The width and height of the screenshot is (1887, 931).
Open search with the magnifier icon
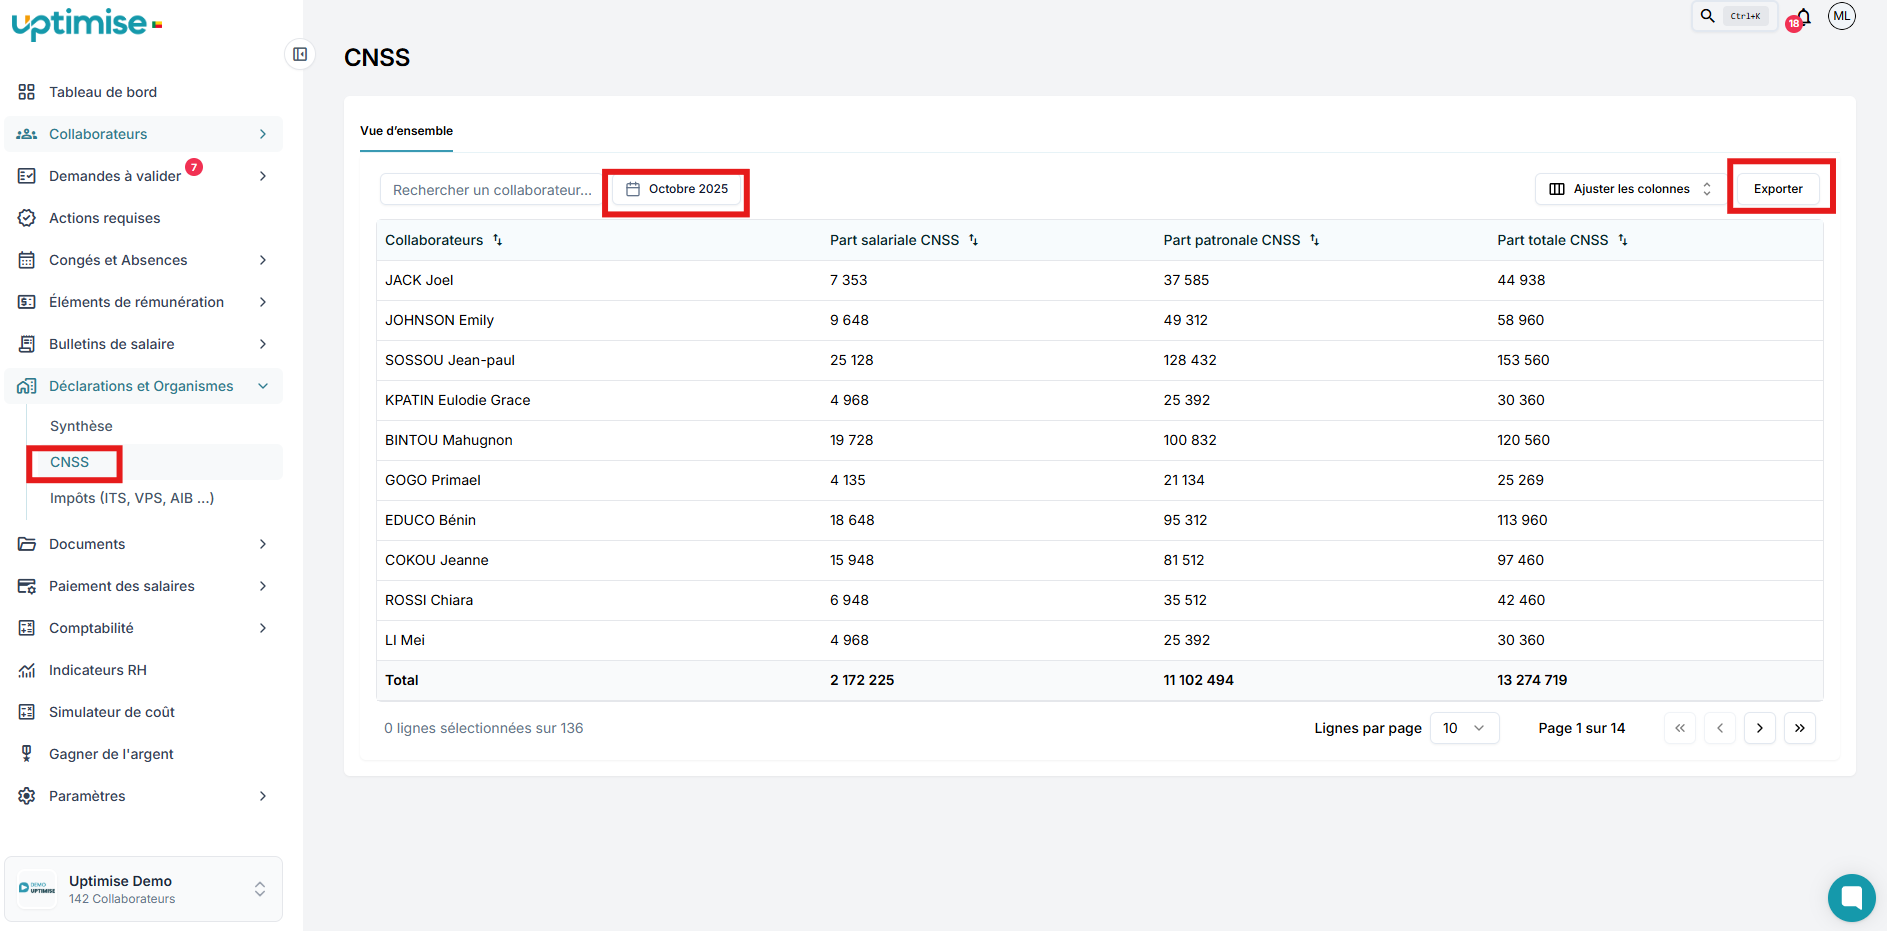point(1708,16)
